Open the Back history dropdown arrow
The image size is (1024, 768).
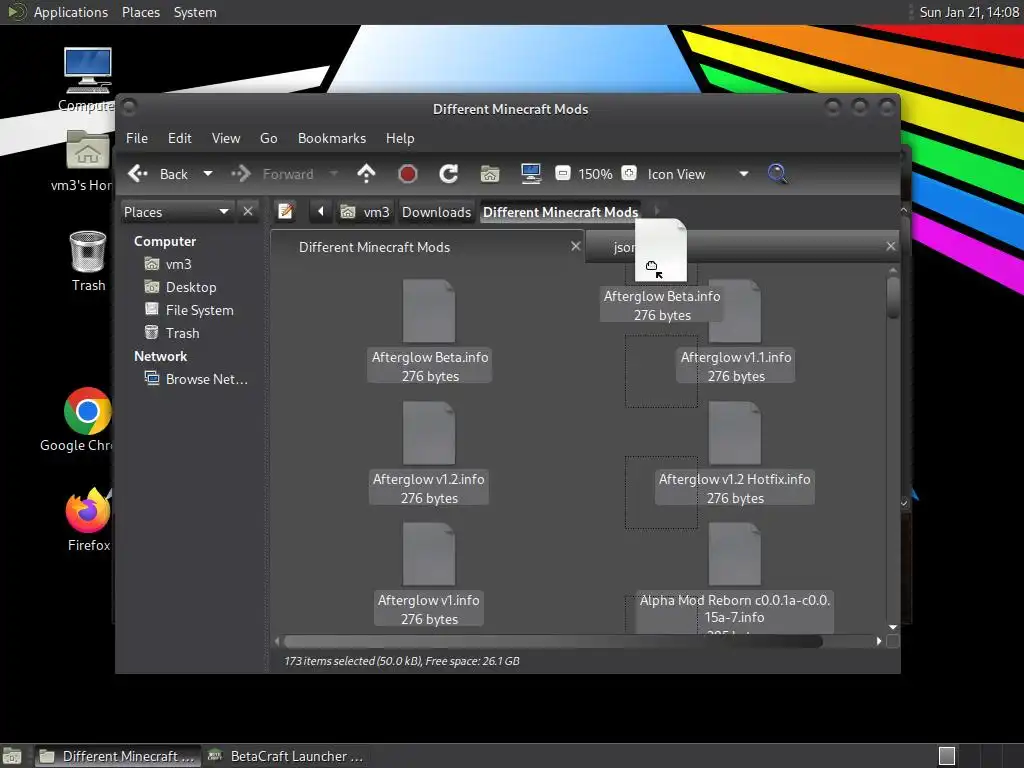tap(208, 174)
